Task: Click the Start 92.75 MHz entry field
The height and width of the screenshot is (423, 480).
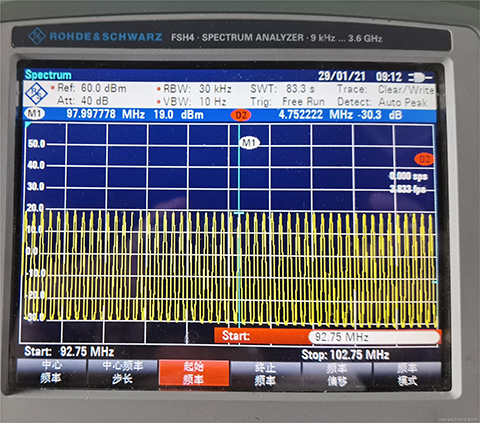Action: tap(373, 337)
